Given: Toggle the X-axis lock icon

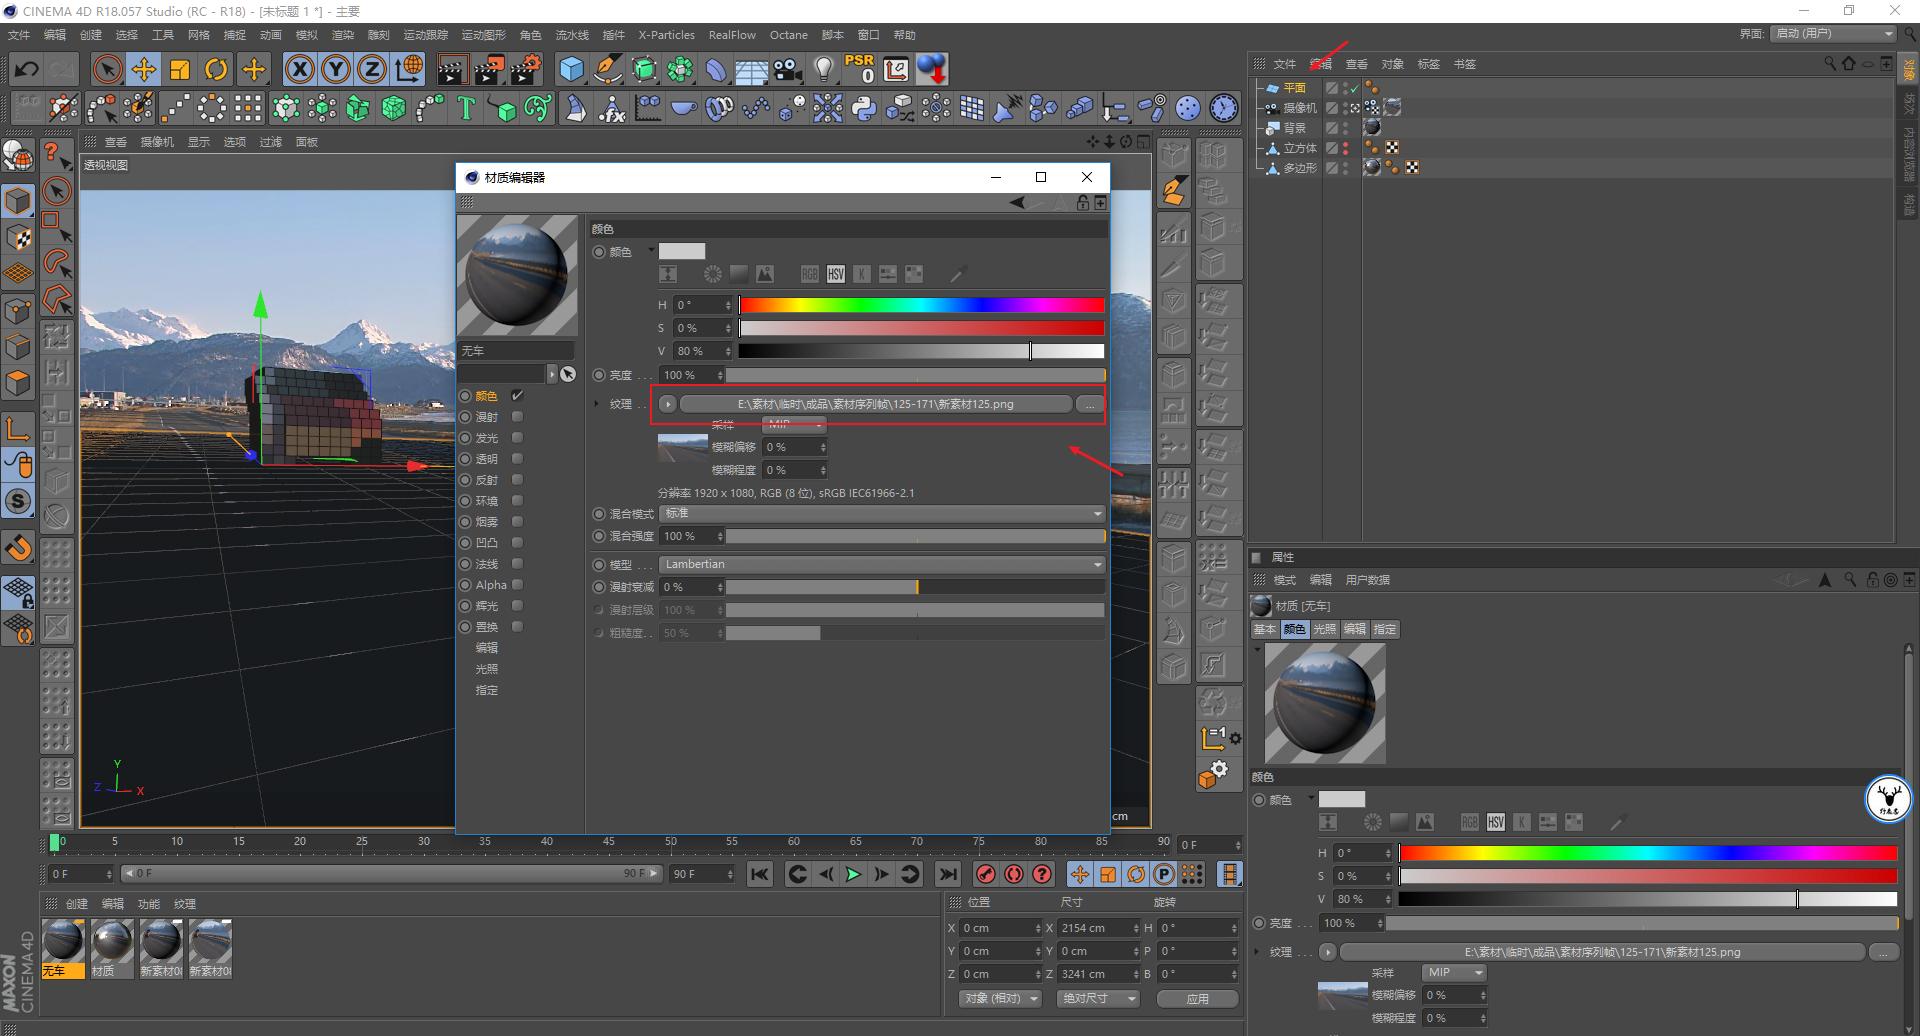Looking at the screenshot, I should pos(299,69).
